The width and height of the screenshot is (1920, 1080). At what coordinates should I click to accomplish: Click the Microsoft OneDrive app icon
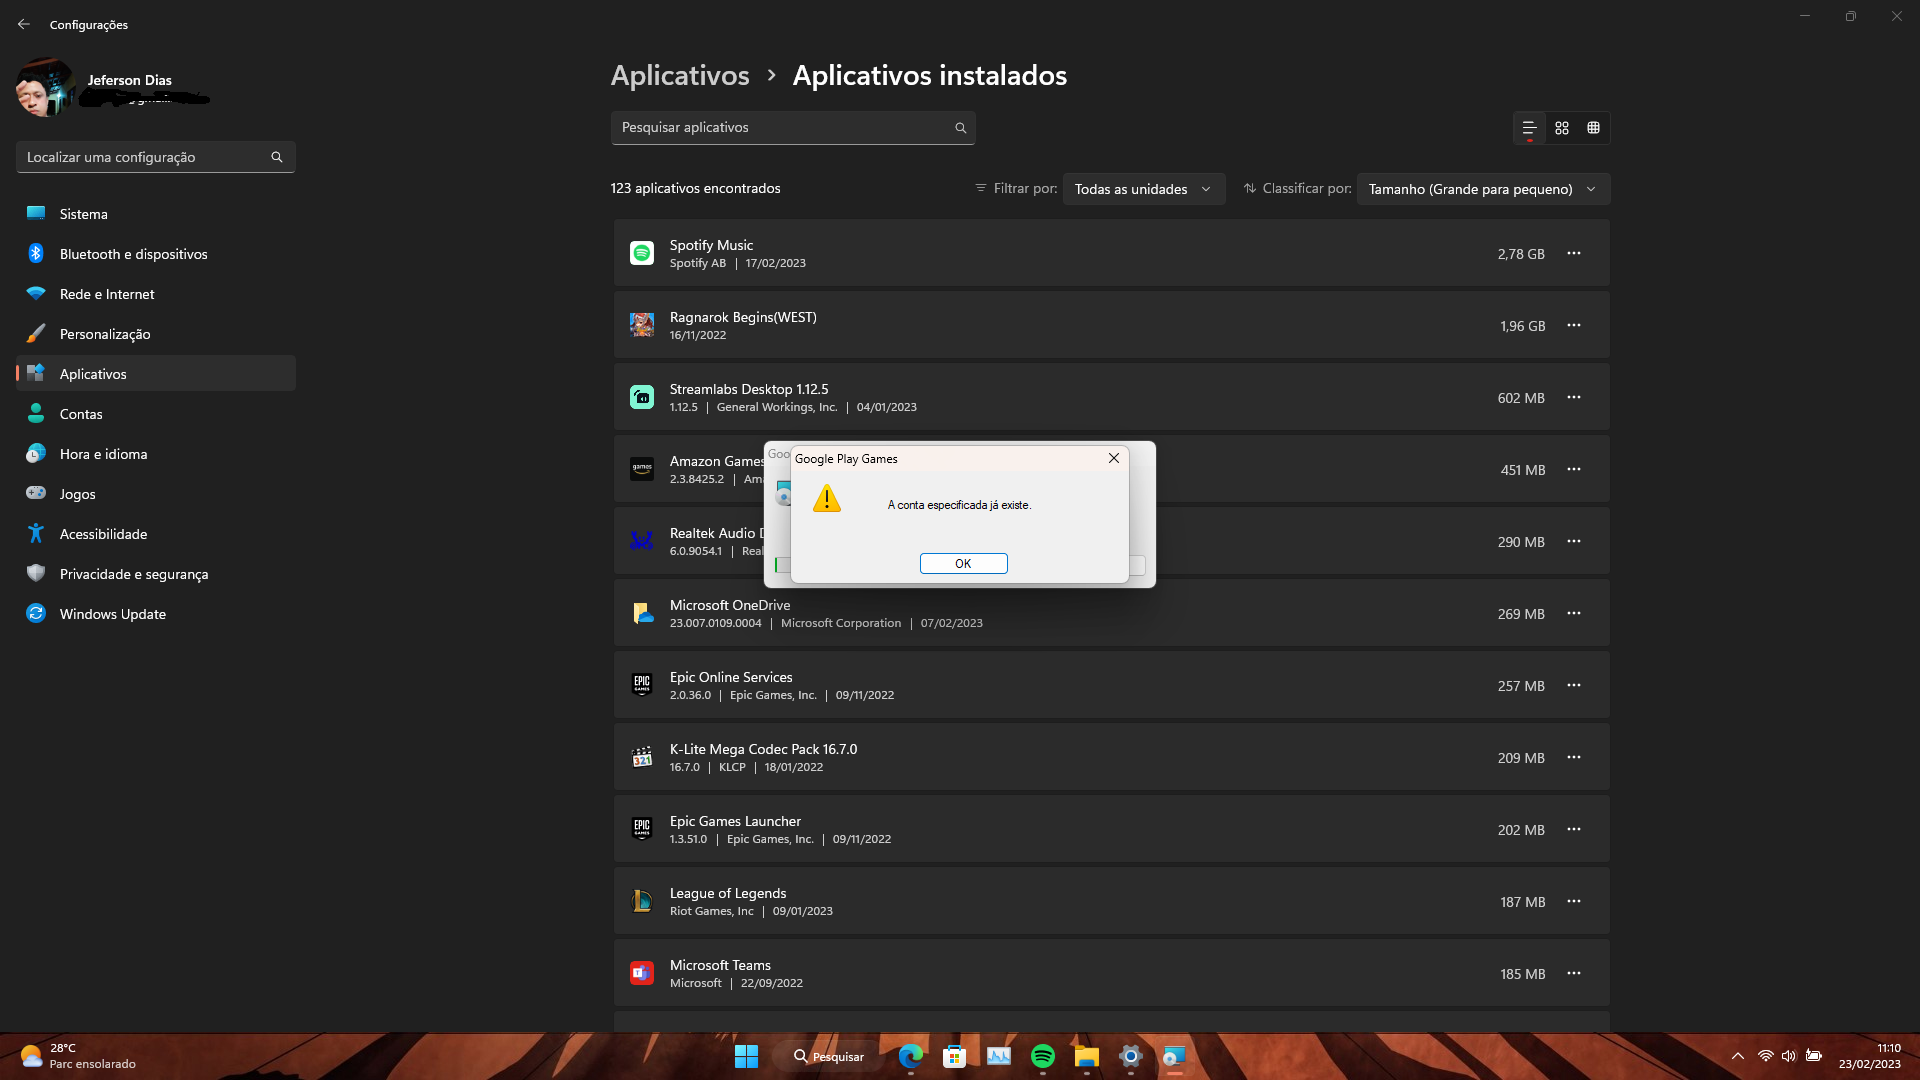[x=642, y=612]
